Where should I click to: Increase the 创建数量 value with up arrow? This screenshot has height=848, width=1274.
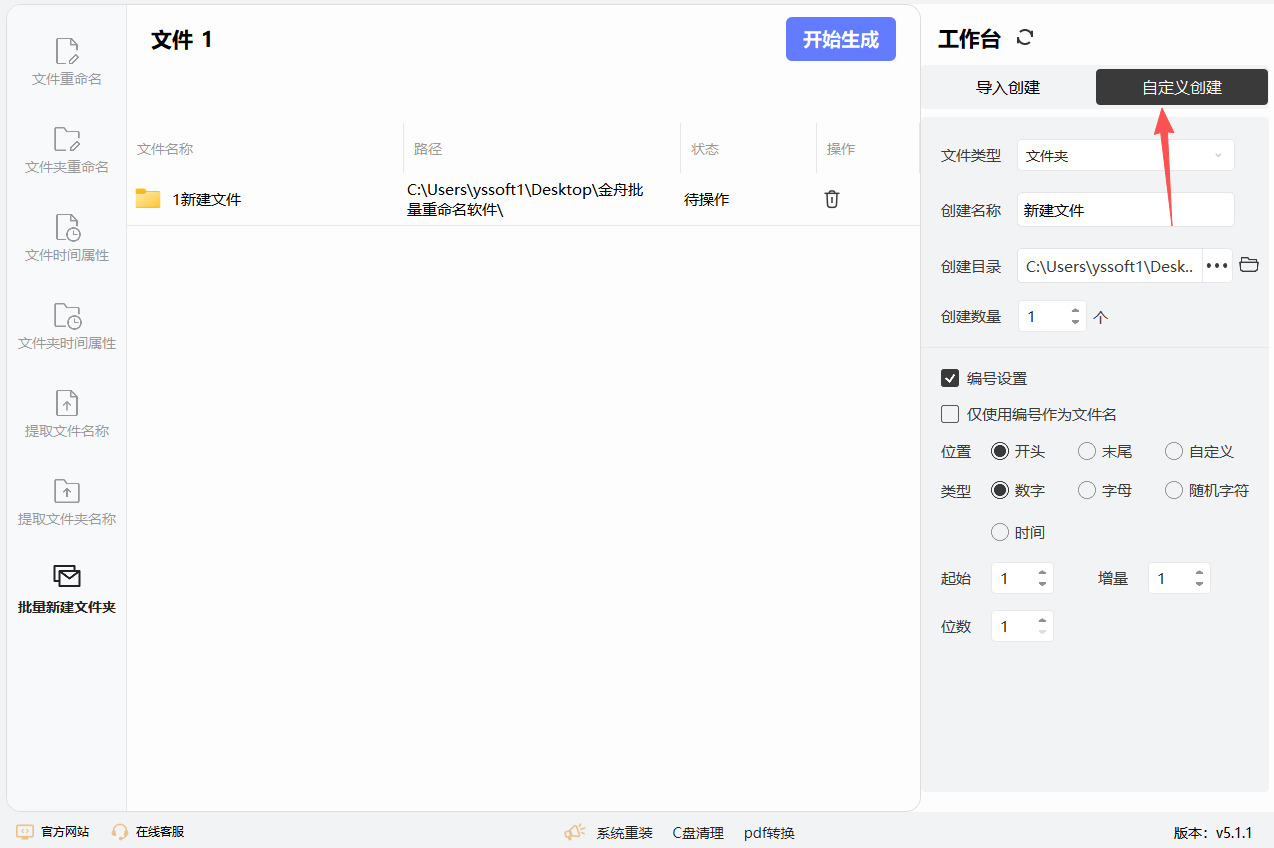coord(1075,311)
